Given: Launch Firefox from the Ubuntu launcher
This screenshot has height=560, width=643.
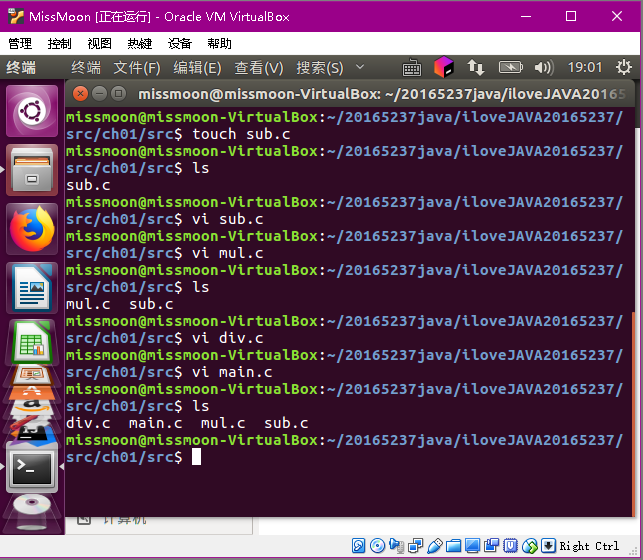Looking at the screenshot, I should pos(32,229).
